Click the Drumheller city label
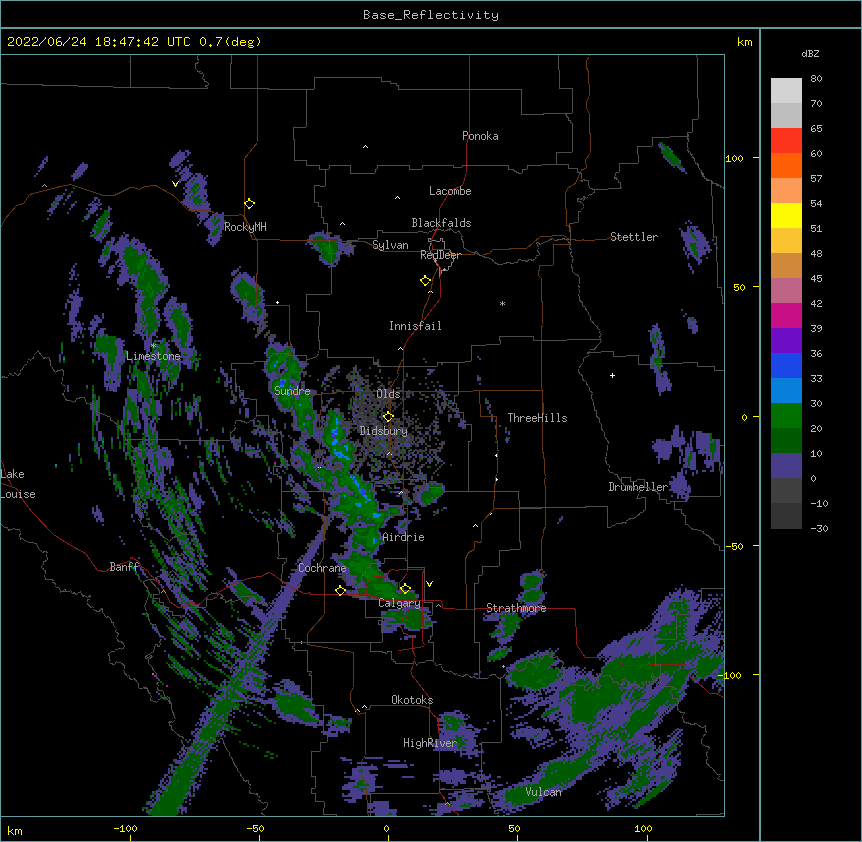This screenshot has width=862, height=842. point(638,487)
